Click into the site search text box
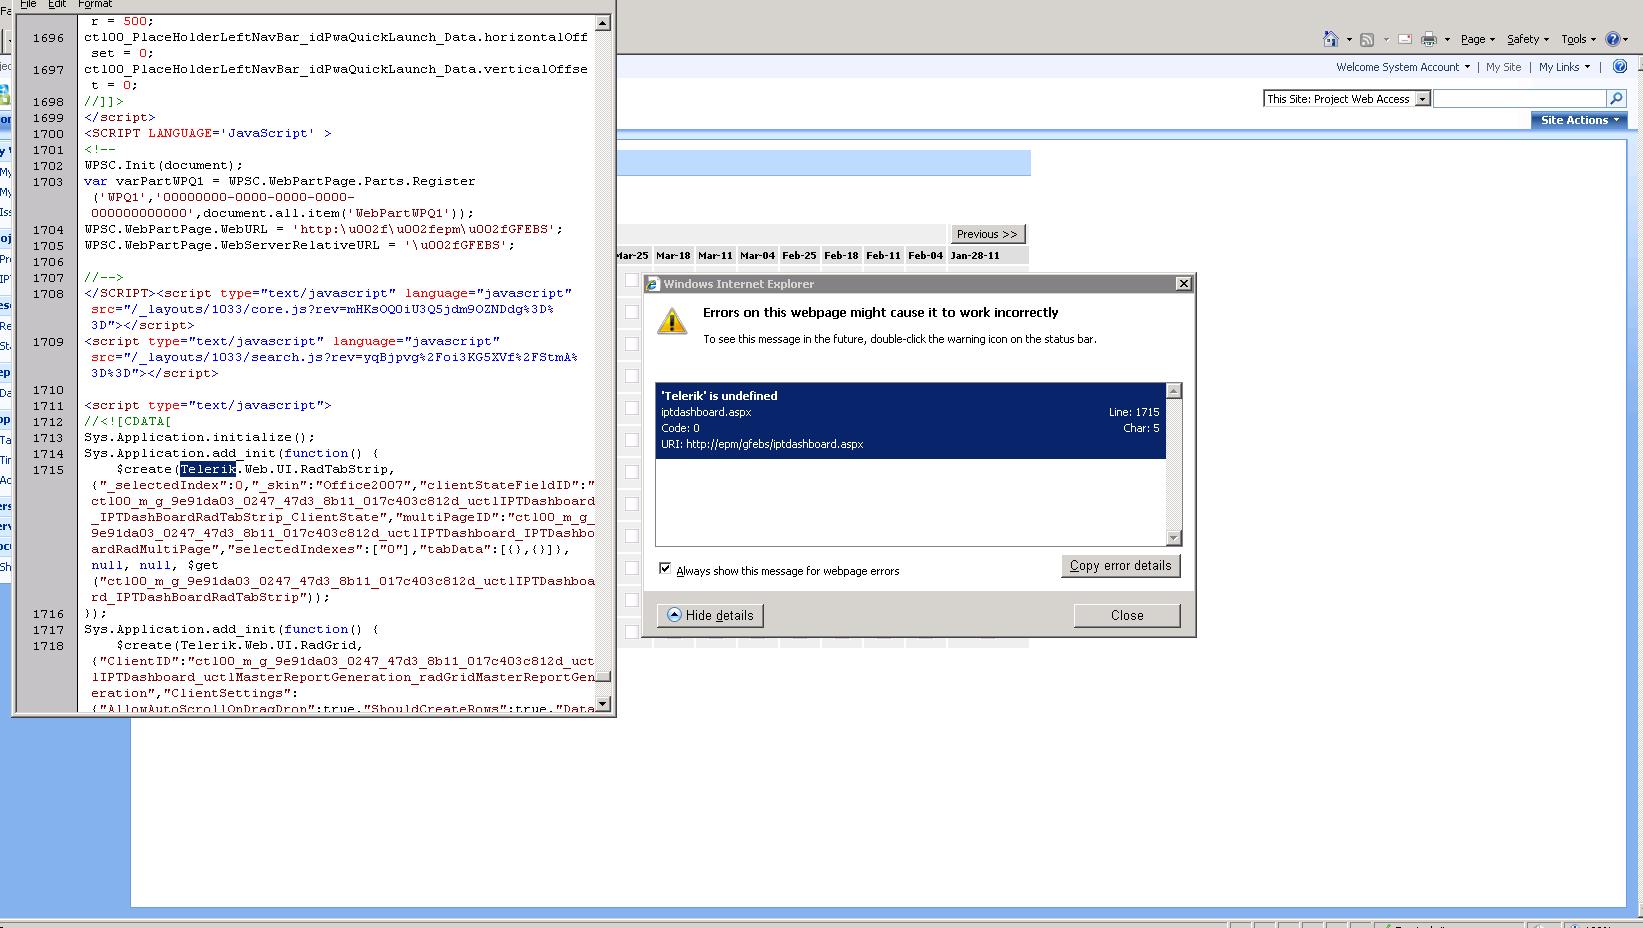 (x=1520, y=99)
